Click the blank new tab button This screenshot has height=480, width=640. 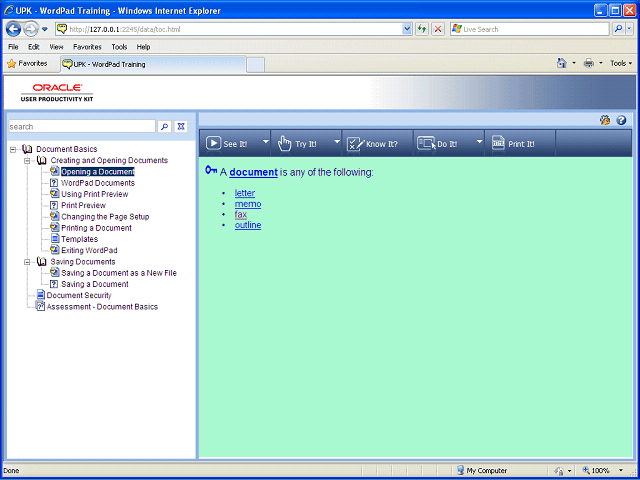[256, 65]
